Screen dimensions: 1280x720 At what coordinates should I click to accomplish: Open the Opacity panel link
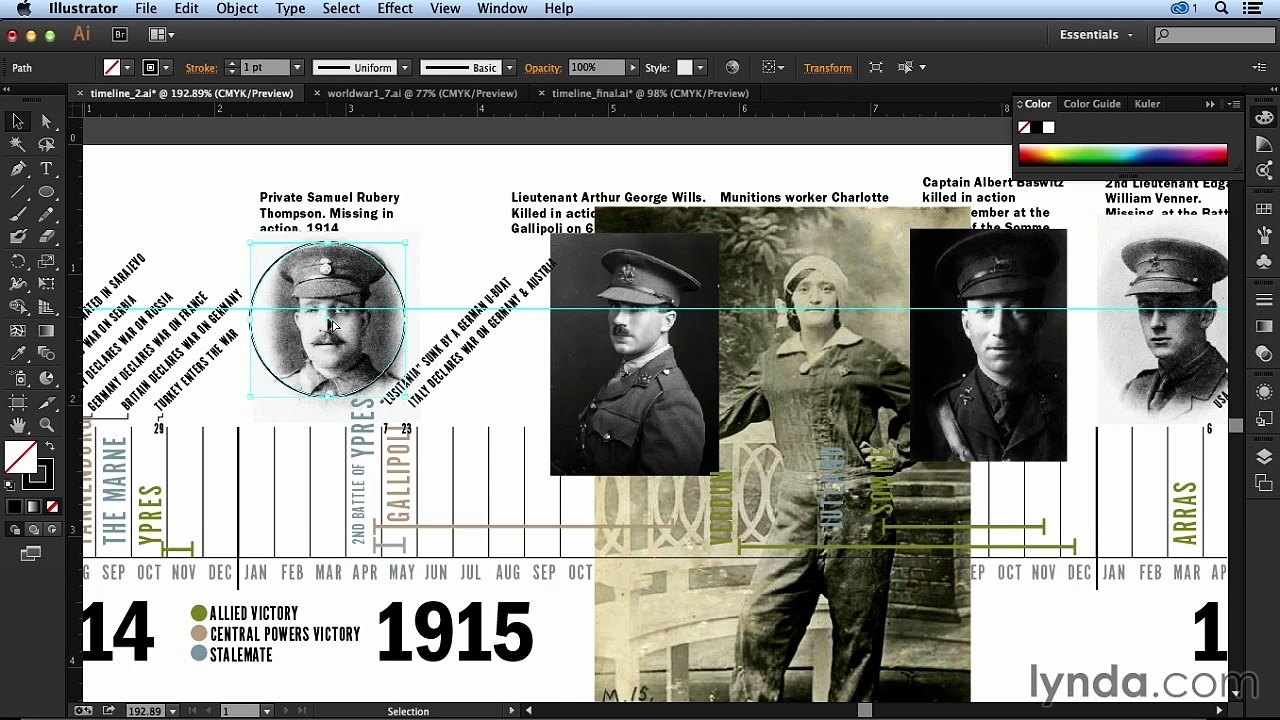point(543,68)
